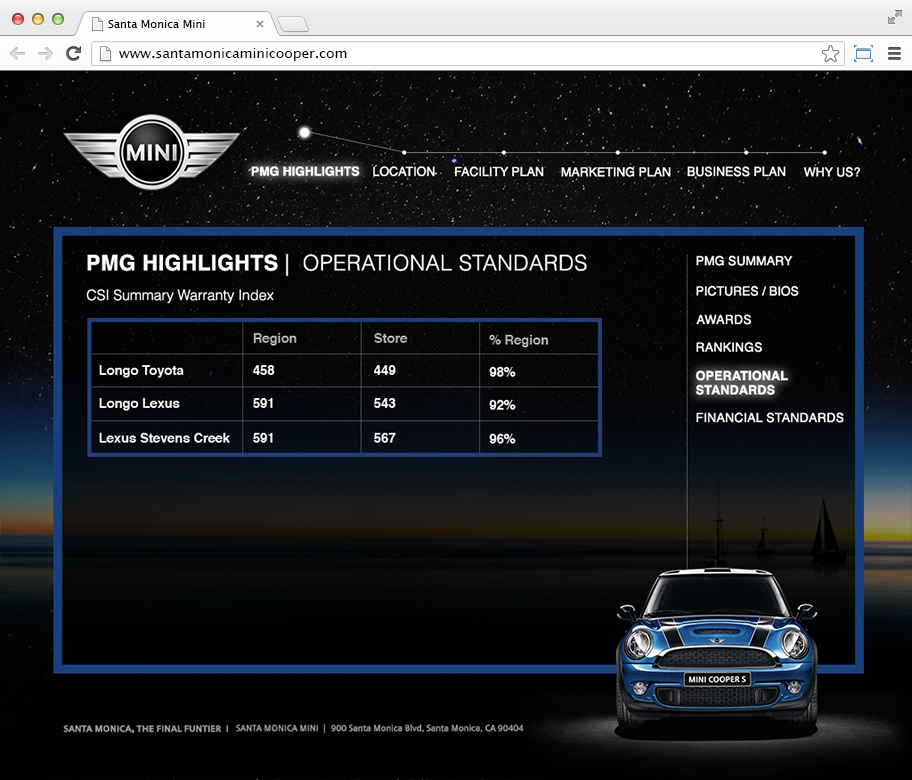Viewport: 912px width, 780px height.
Task: Click the MINI winged logo
Action: [152, 152]
